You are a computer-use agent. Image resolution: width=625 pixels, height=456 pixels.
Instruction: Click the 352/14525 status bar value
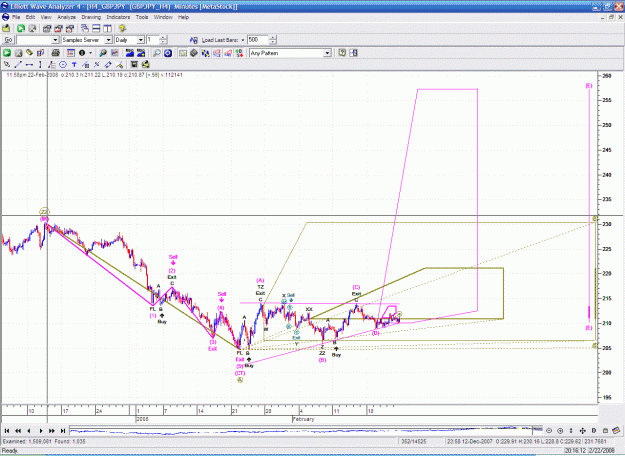[x=414, y=441]
